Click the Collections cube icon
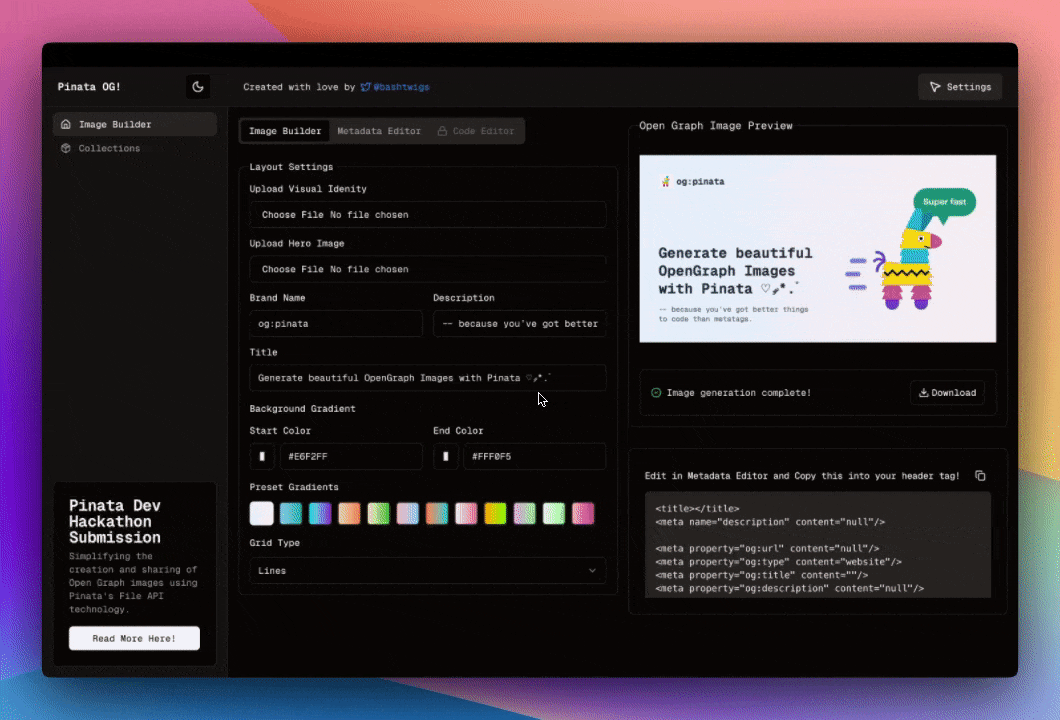Screen dimensions: 1060x720 coord(66,148)
